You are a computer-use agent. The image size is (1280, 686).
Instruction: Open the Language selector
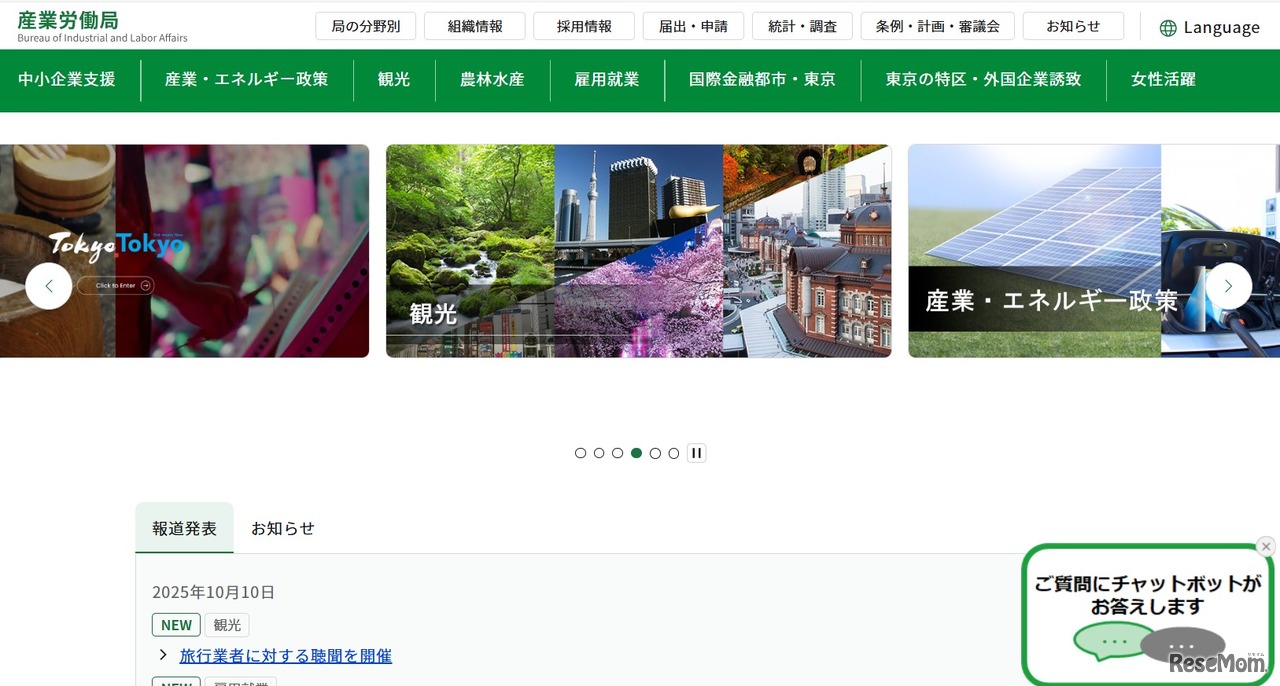click(x=1210, y=28)
